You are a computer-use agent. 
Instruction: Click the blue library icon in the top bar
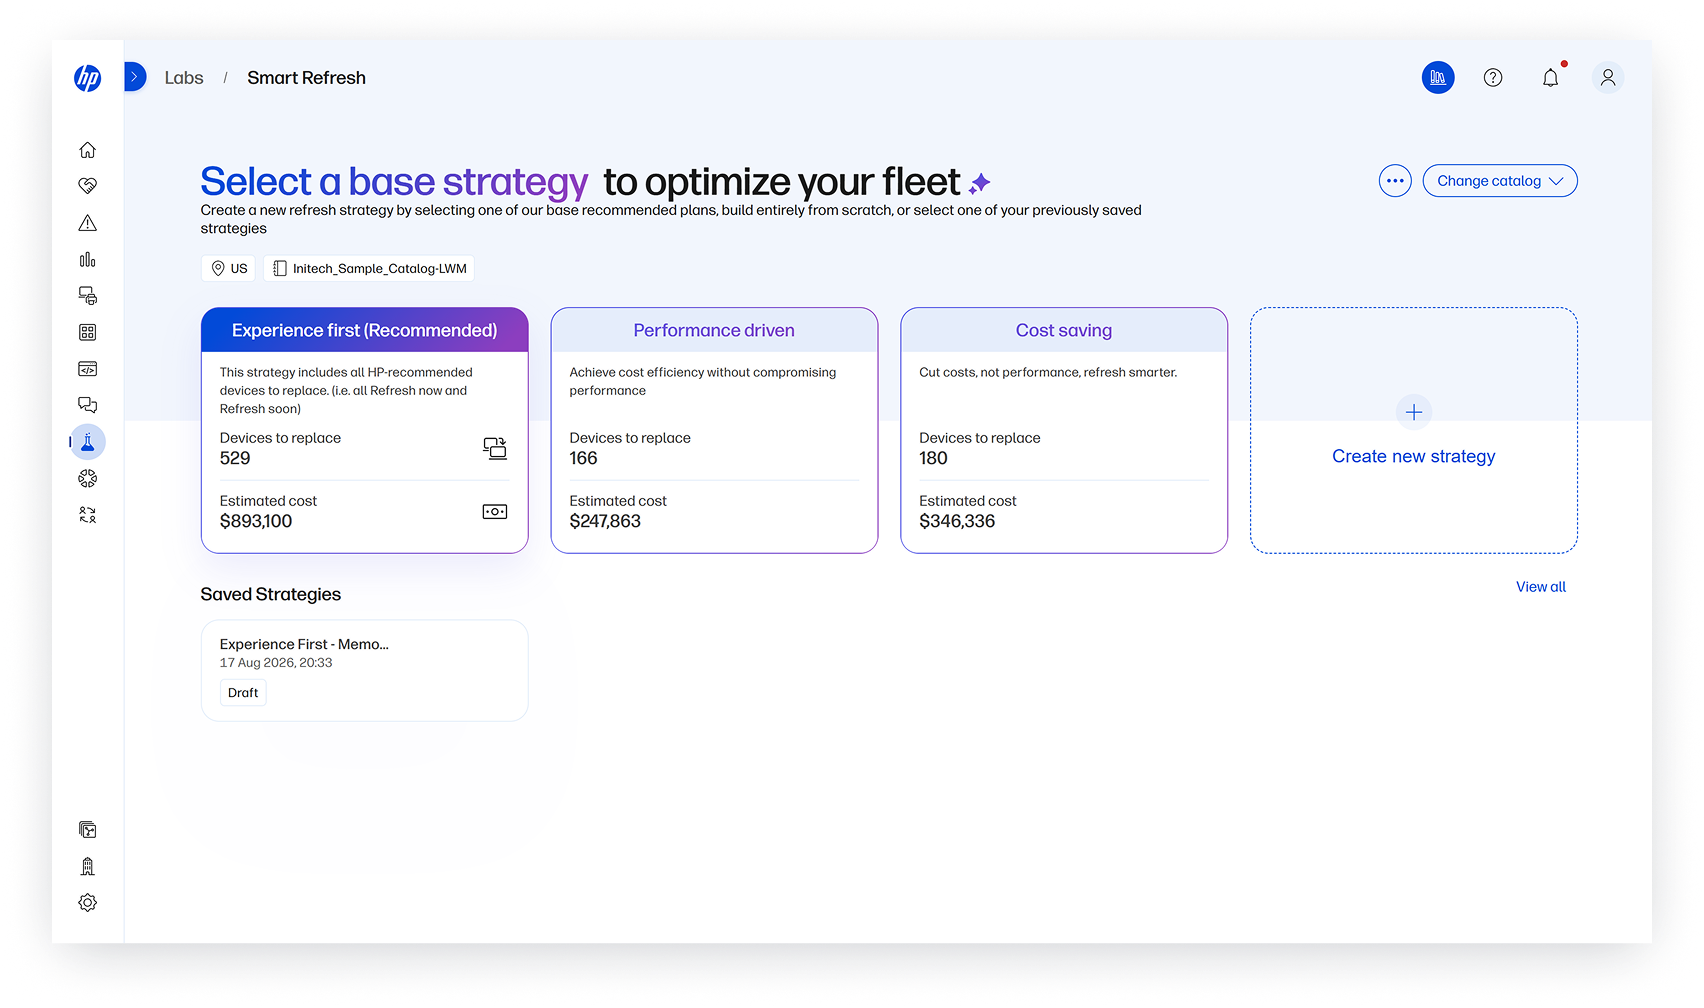1438,77
